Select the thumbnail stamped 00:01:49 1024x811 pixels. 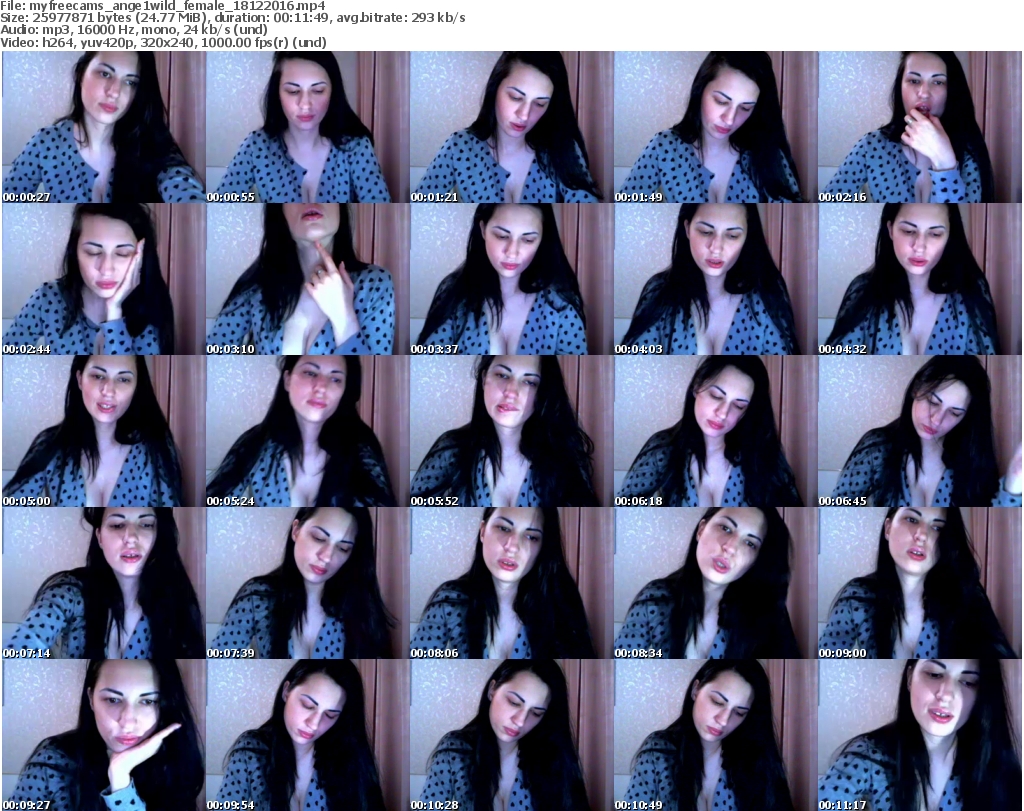(715, 127)
